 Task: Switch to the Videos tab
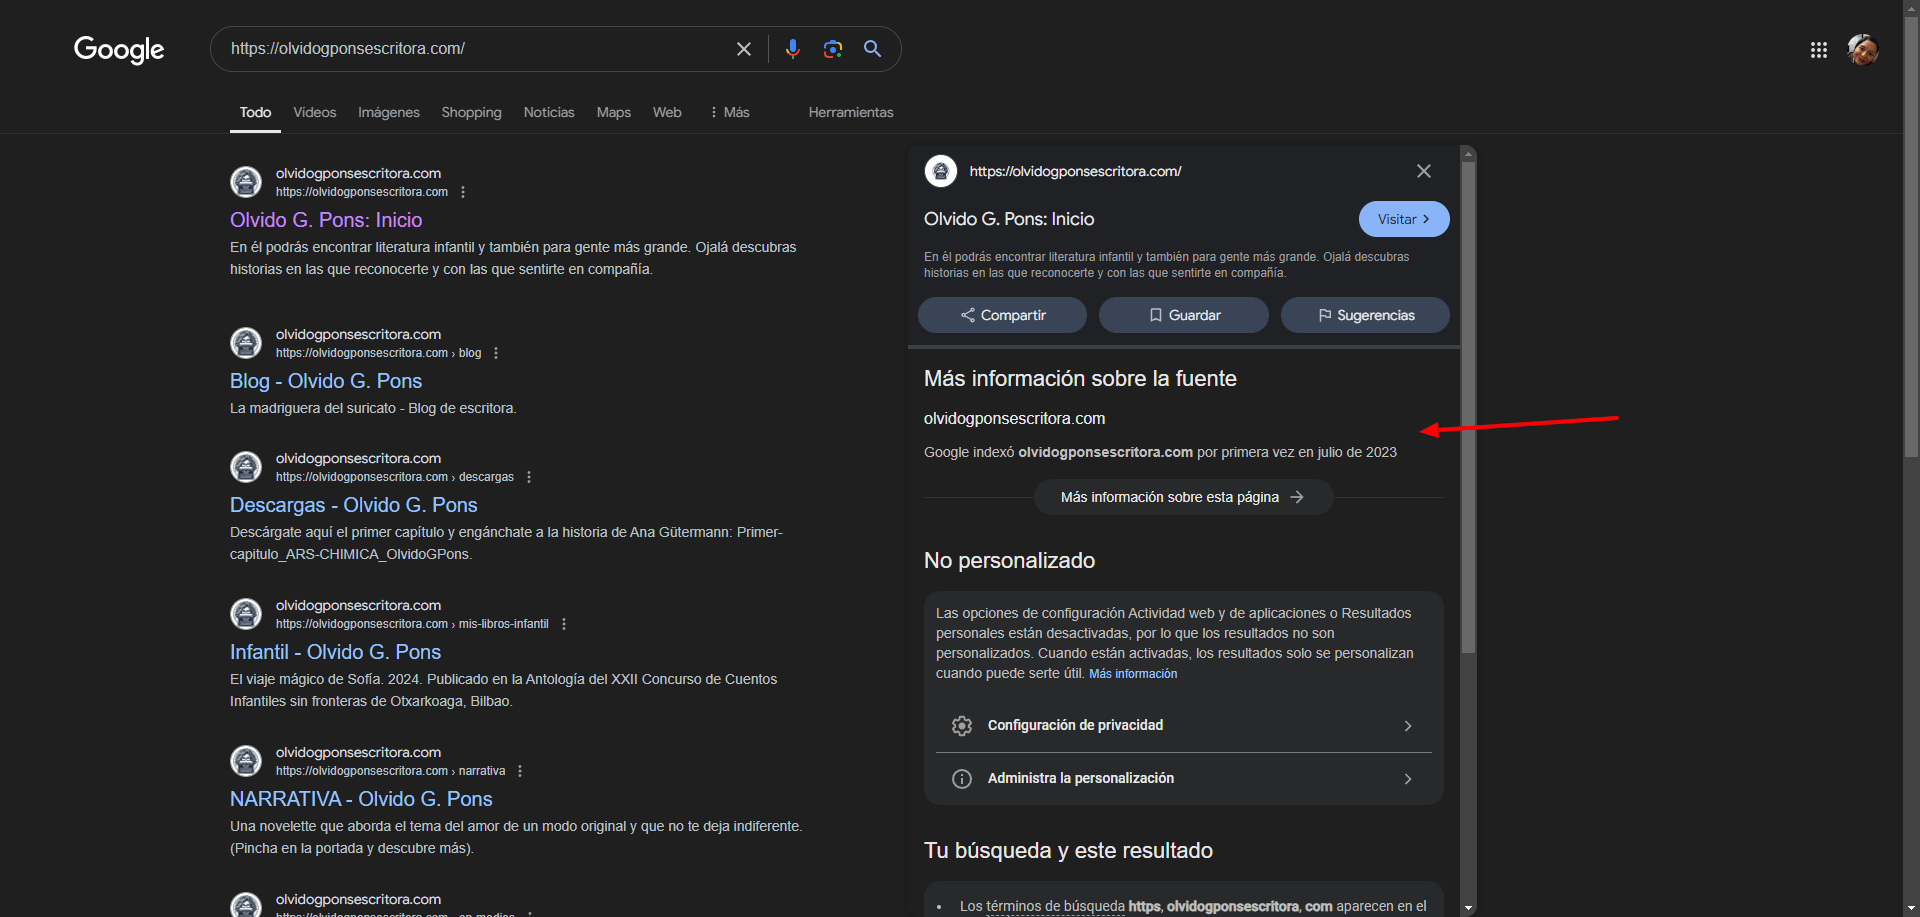(x=315, y=112)
